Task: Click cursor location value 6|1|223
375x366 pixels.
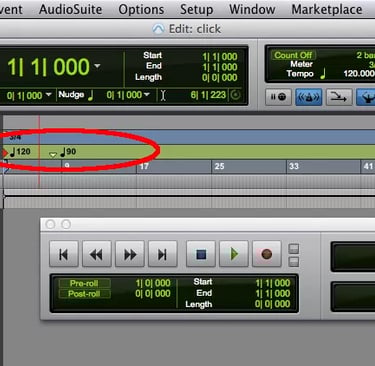Action: pos(208,95)
